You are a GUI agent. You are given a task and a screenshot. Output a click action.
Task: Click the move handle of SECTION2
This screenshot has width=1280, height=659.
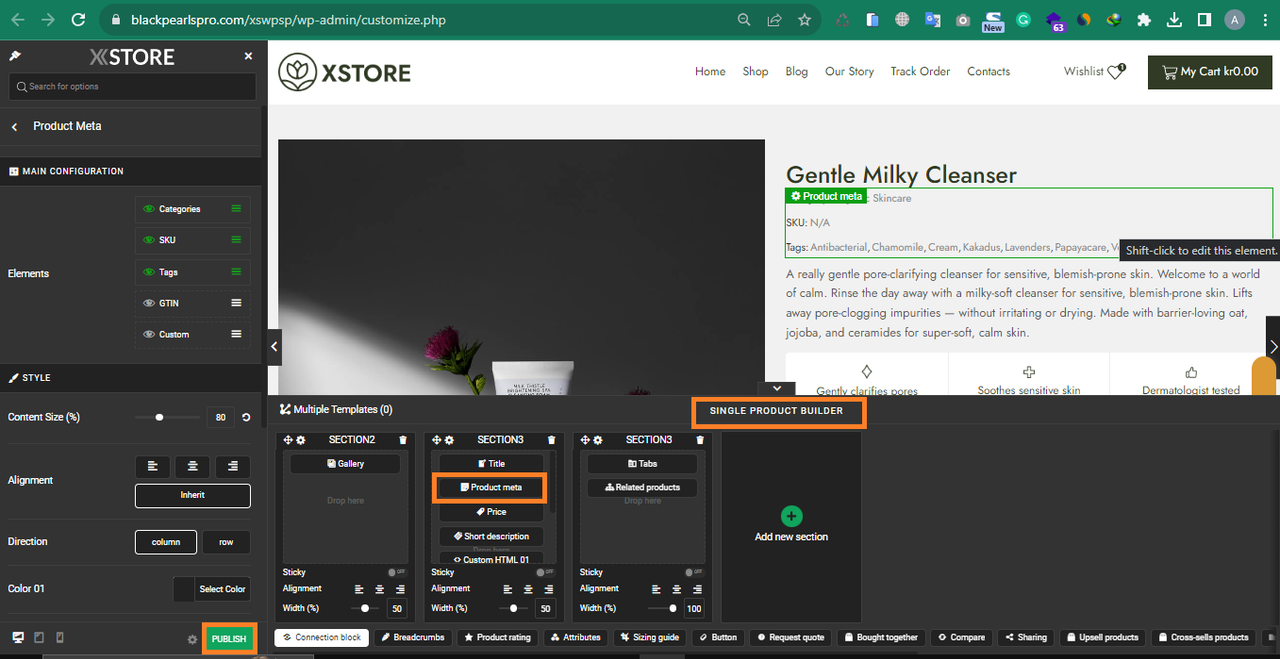click(x=288, y=440)
